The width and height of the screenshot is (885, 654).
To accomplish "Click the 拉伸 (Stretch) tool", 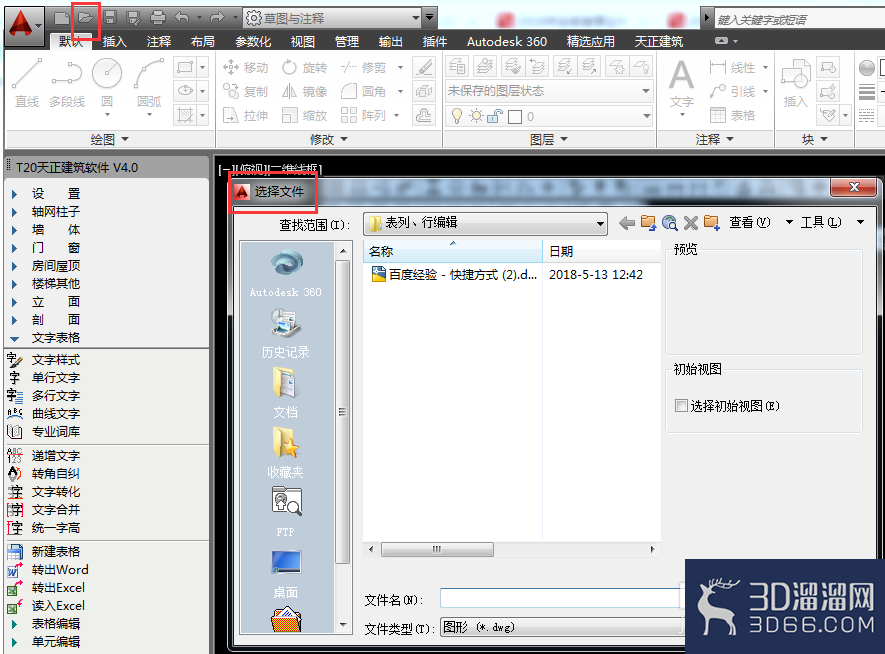I will click(245, 116).
